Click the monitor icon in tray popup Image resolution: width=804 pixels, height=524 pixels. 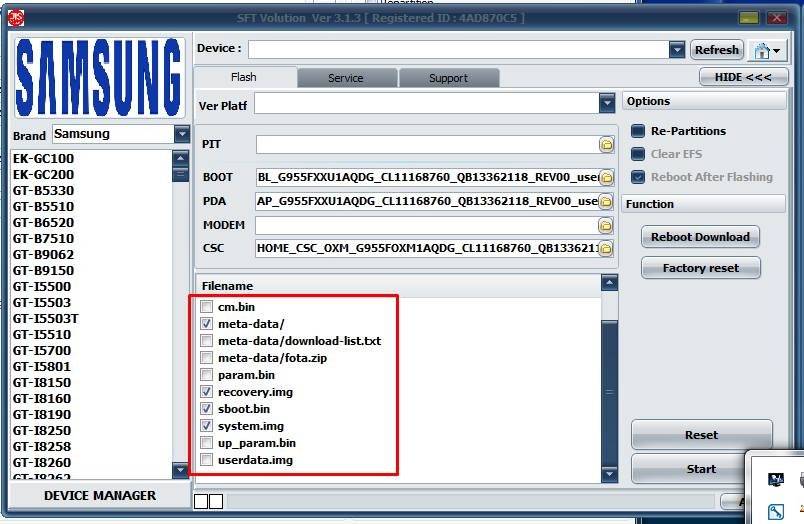click(775, 480)
